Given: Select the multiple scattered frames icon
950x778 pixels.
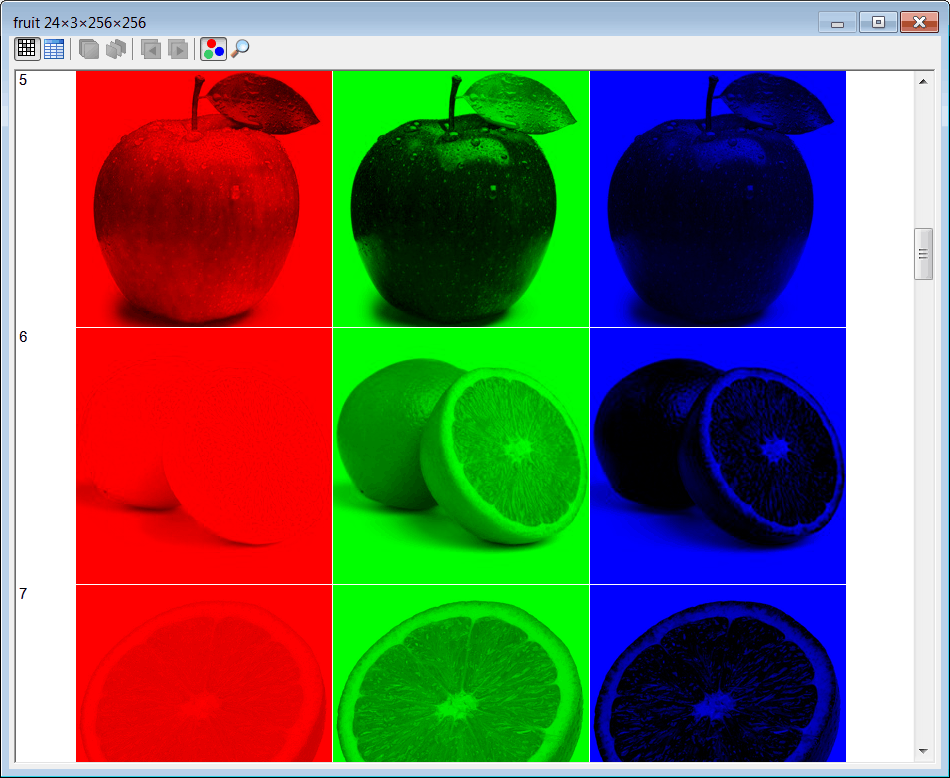Looking at the screenshot, I should pos(116,48).
